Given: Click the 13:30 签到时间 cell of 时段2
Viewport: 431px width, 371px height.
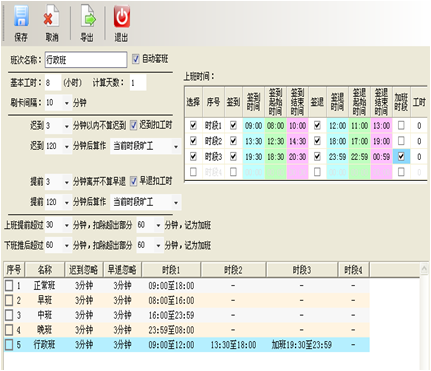Looking at the screenshot, I should 254,141.
